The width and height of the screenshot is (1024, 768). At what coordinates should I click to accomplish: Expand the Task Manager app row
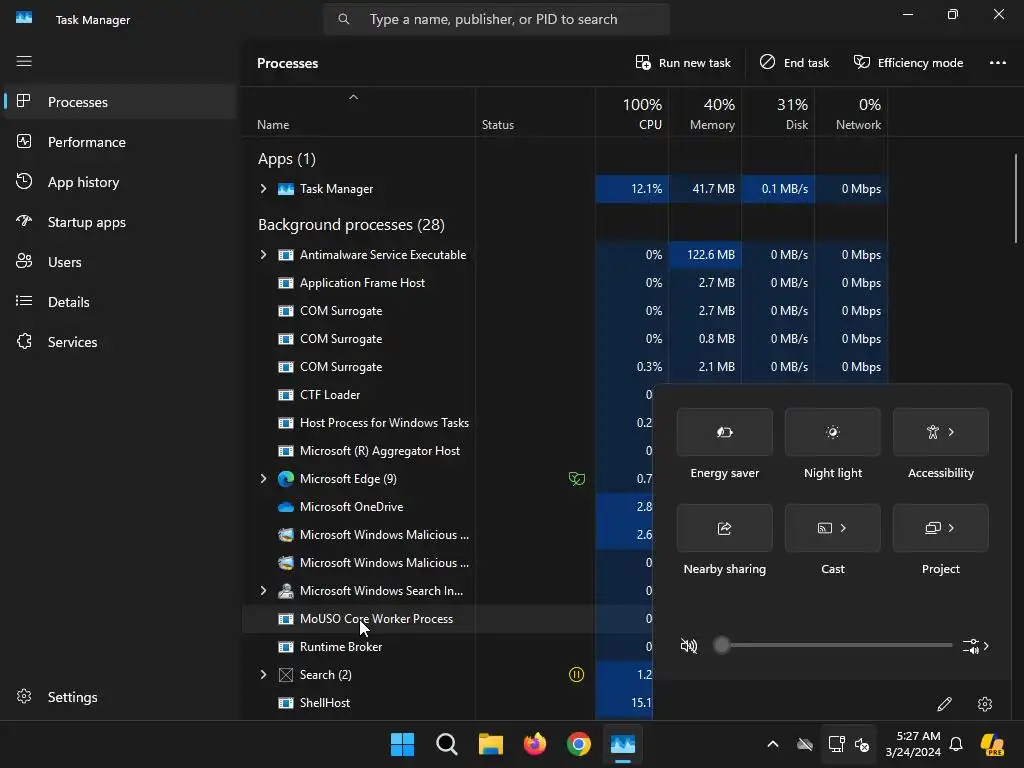(263, 189)
